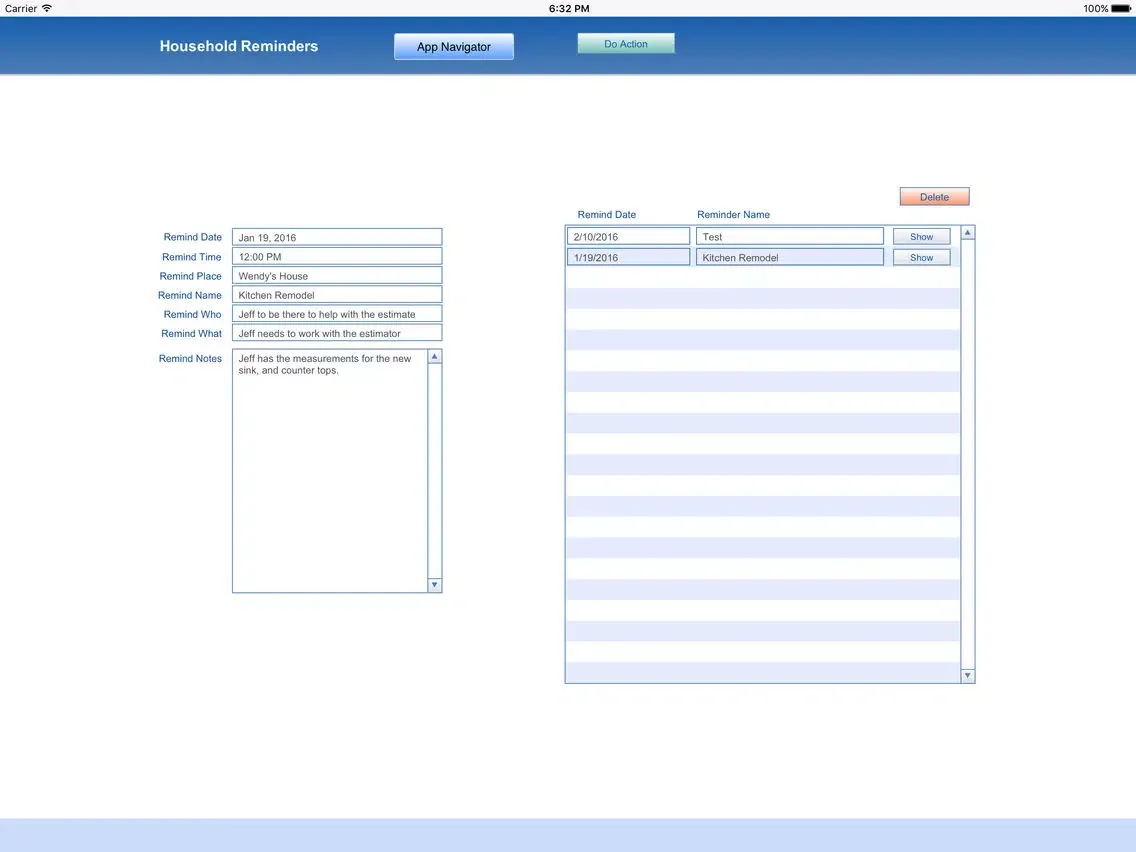The height and width of the screenshot is (852, 1136).
Task: Focus the Remind What field
Action: pos(337,333)
